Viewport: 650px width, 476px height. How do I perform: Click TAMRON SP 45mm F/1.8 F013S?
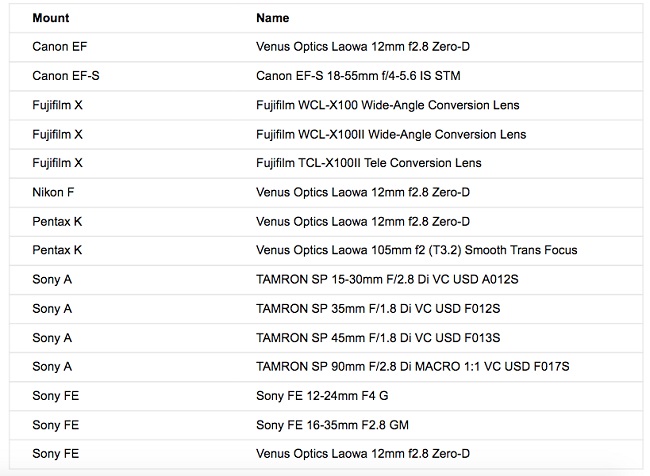pos(378,338)
